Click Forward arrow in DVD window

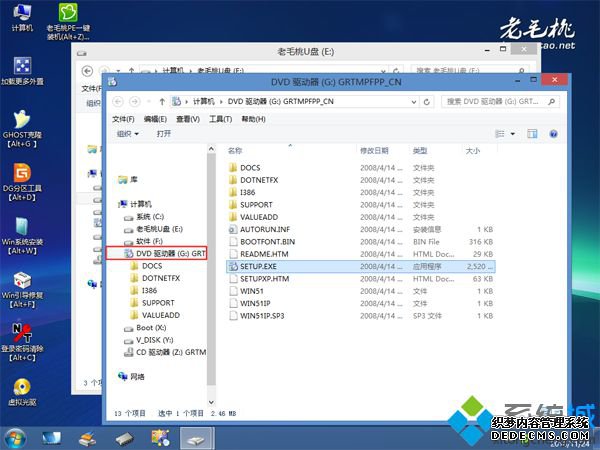point(134,101)
